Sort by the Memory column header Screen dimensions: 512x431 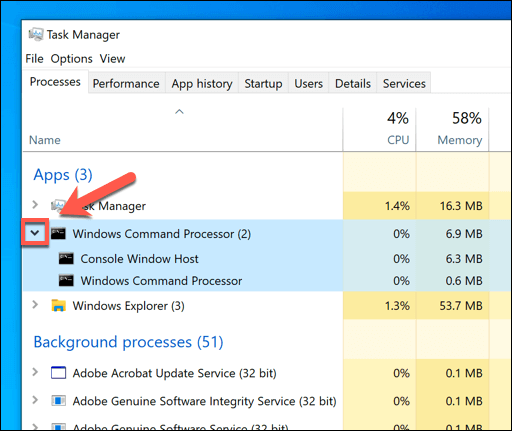(460, 140)
